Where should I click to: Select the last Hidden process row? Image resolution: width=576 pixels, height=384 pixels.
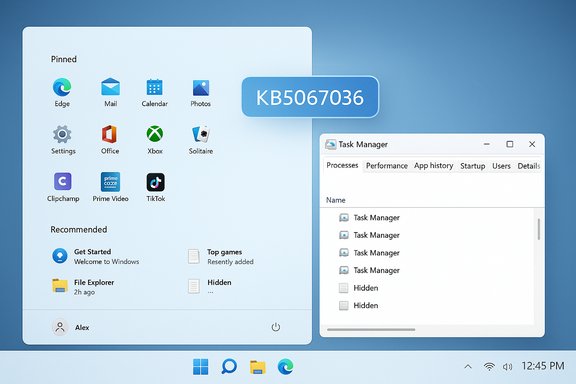point(428,305)
